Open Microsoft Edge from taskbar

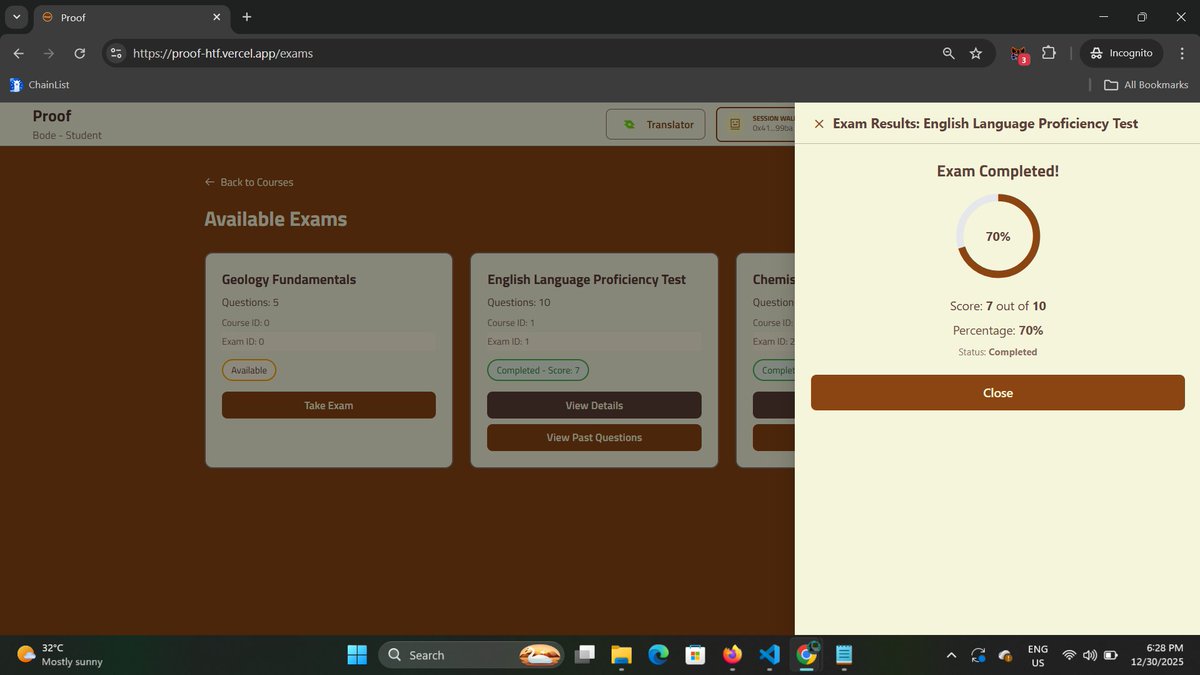pos(658,655)
